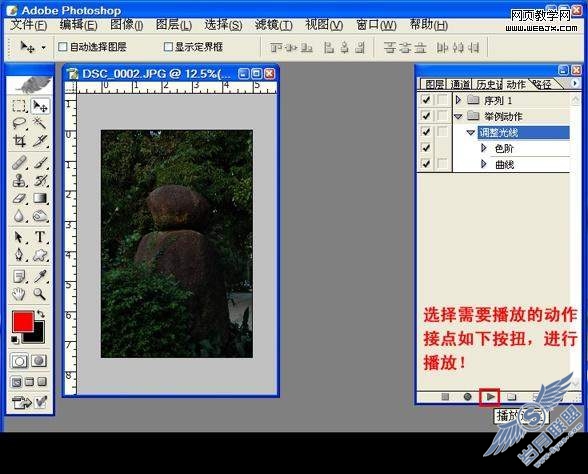The image size is (588, 474).
Task: Play the selected action
Action: 490,396
